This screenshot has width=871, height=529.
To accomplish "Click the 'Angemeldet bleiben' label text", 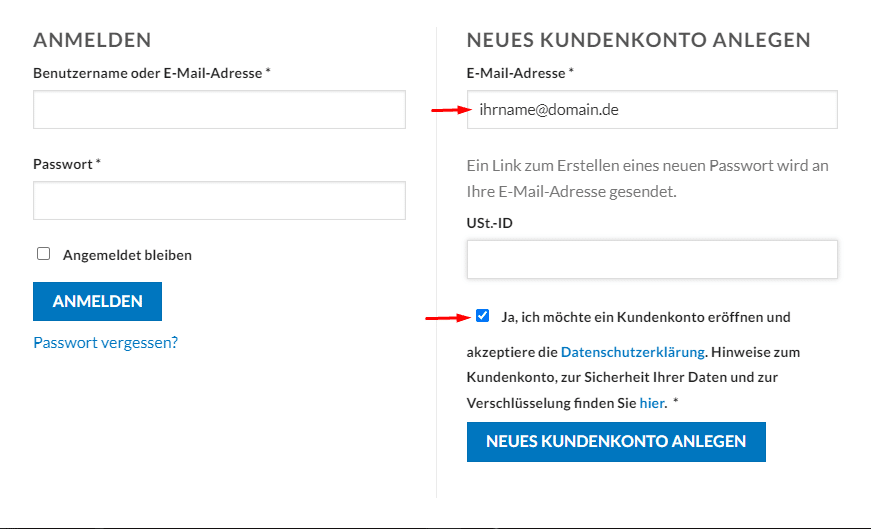I will pyautogui.click(x=127, y=255).
